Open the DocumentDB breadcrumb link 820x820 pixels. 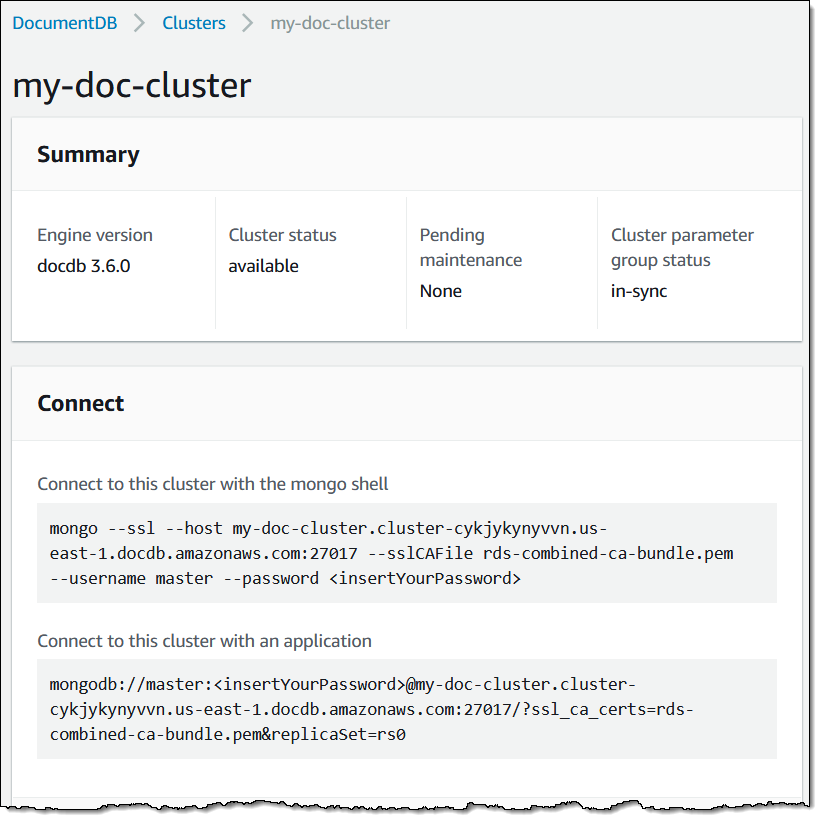[65, 23]
